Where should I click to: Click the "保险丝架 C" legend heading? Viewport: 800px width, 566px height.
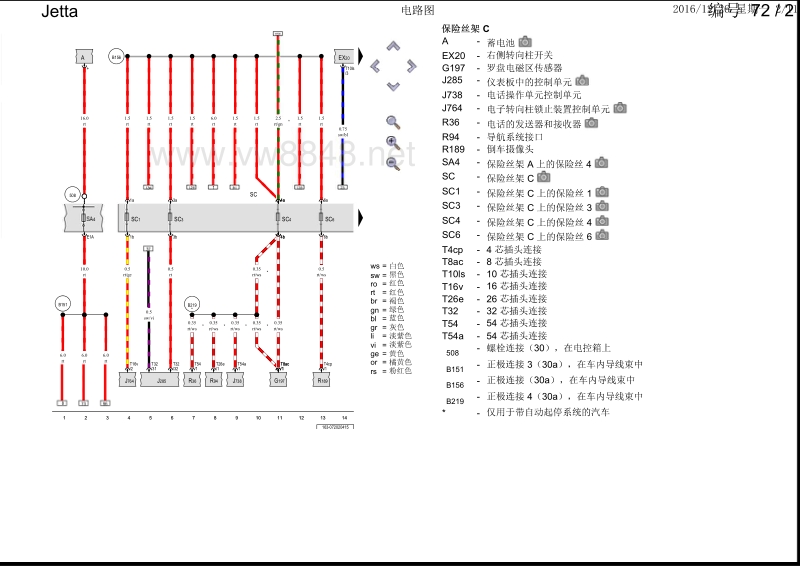click(465, 29)
